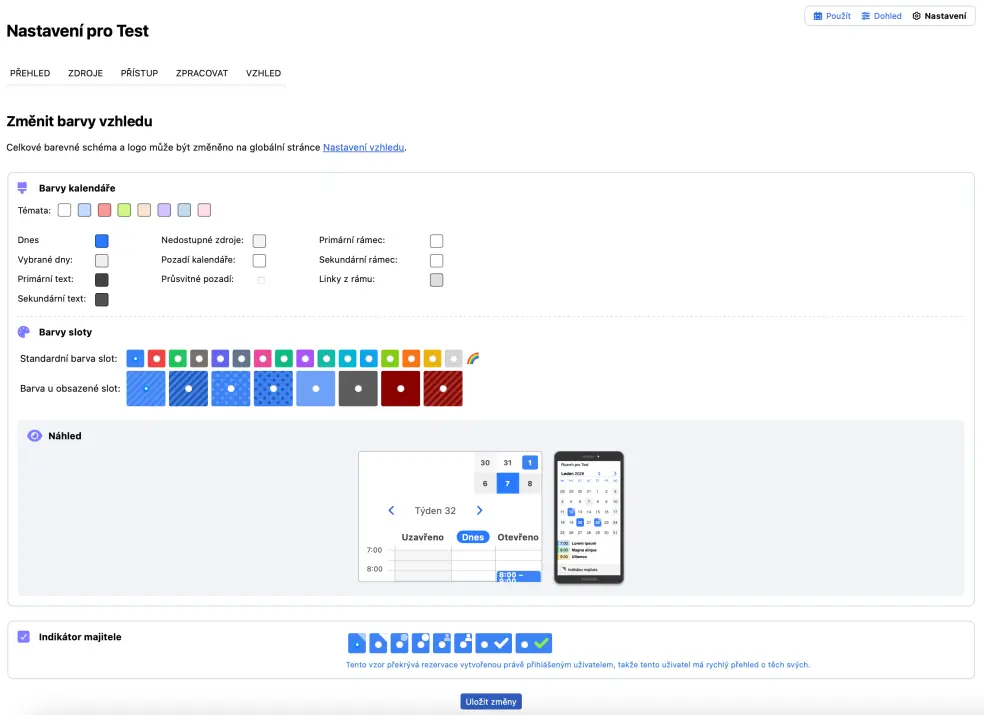Viewport: 984px width, 715px height.
Task: Toggle the Indikátor majitele checkbox
Action: (x=24, y=636)
